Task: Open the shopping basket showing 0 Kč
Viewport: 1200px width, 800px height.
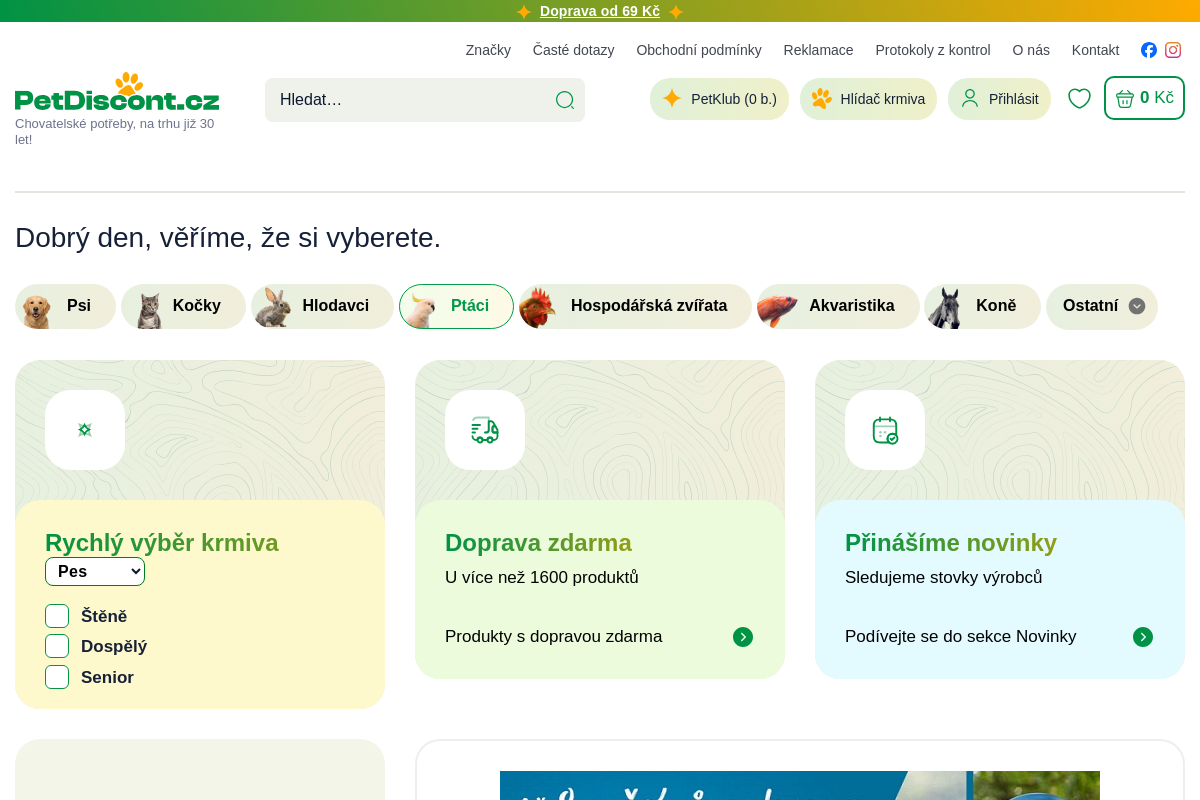Action: [1144, 97]
